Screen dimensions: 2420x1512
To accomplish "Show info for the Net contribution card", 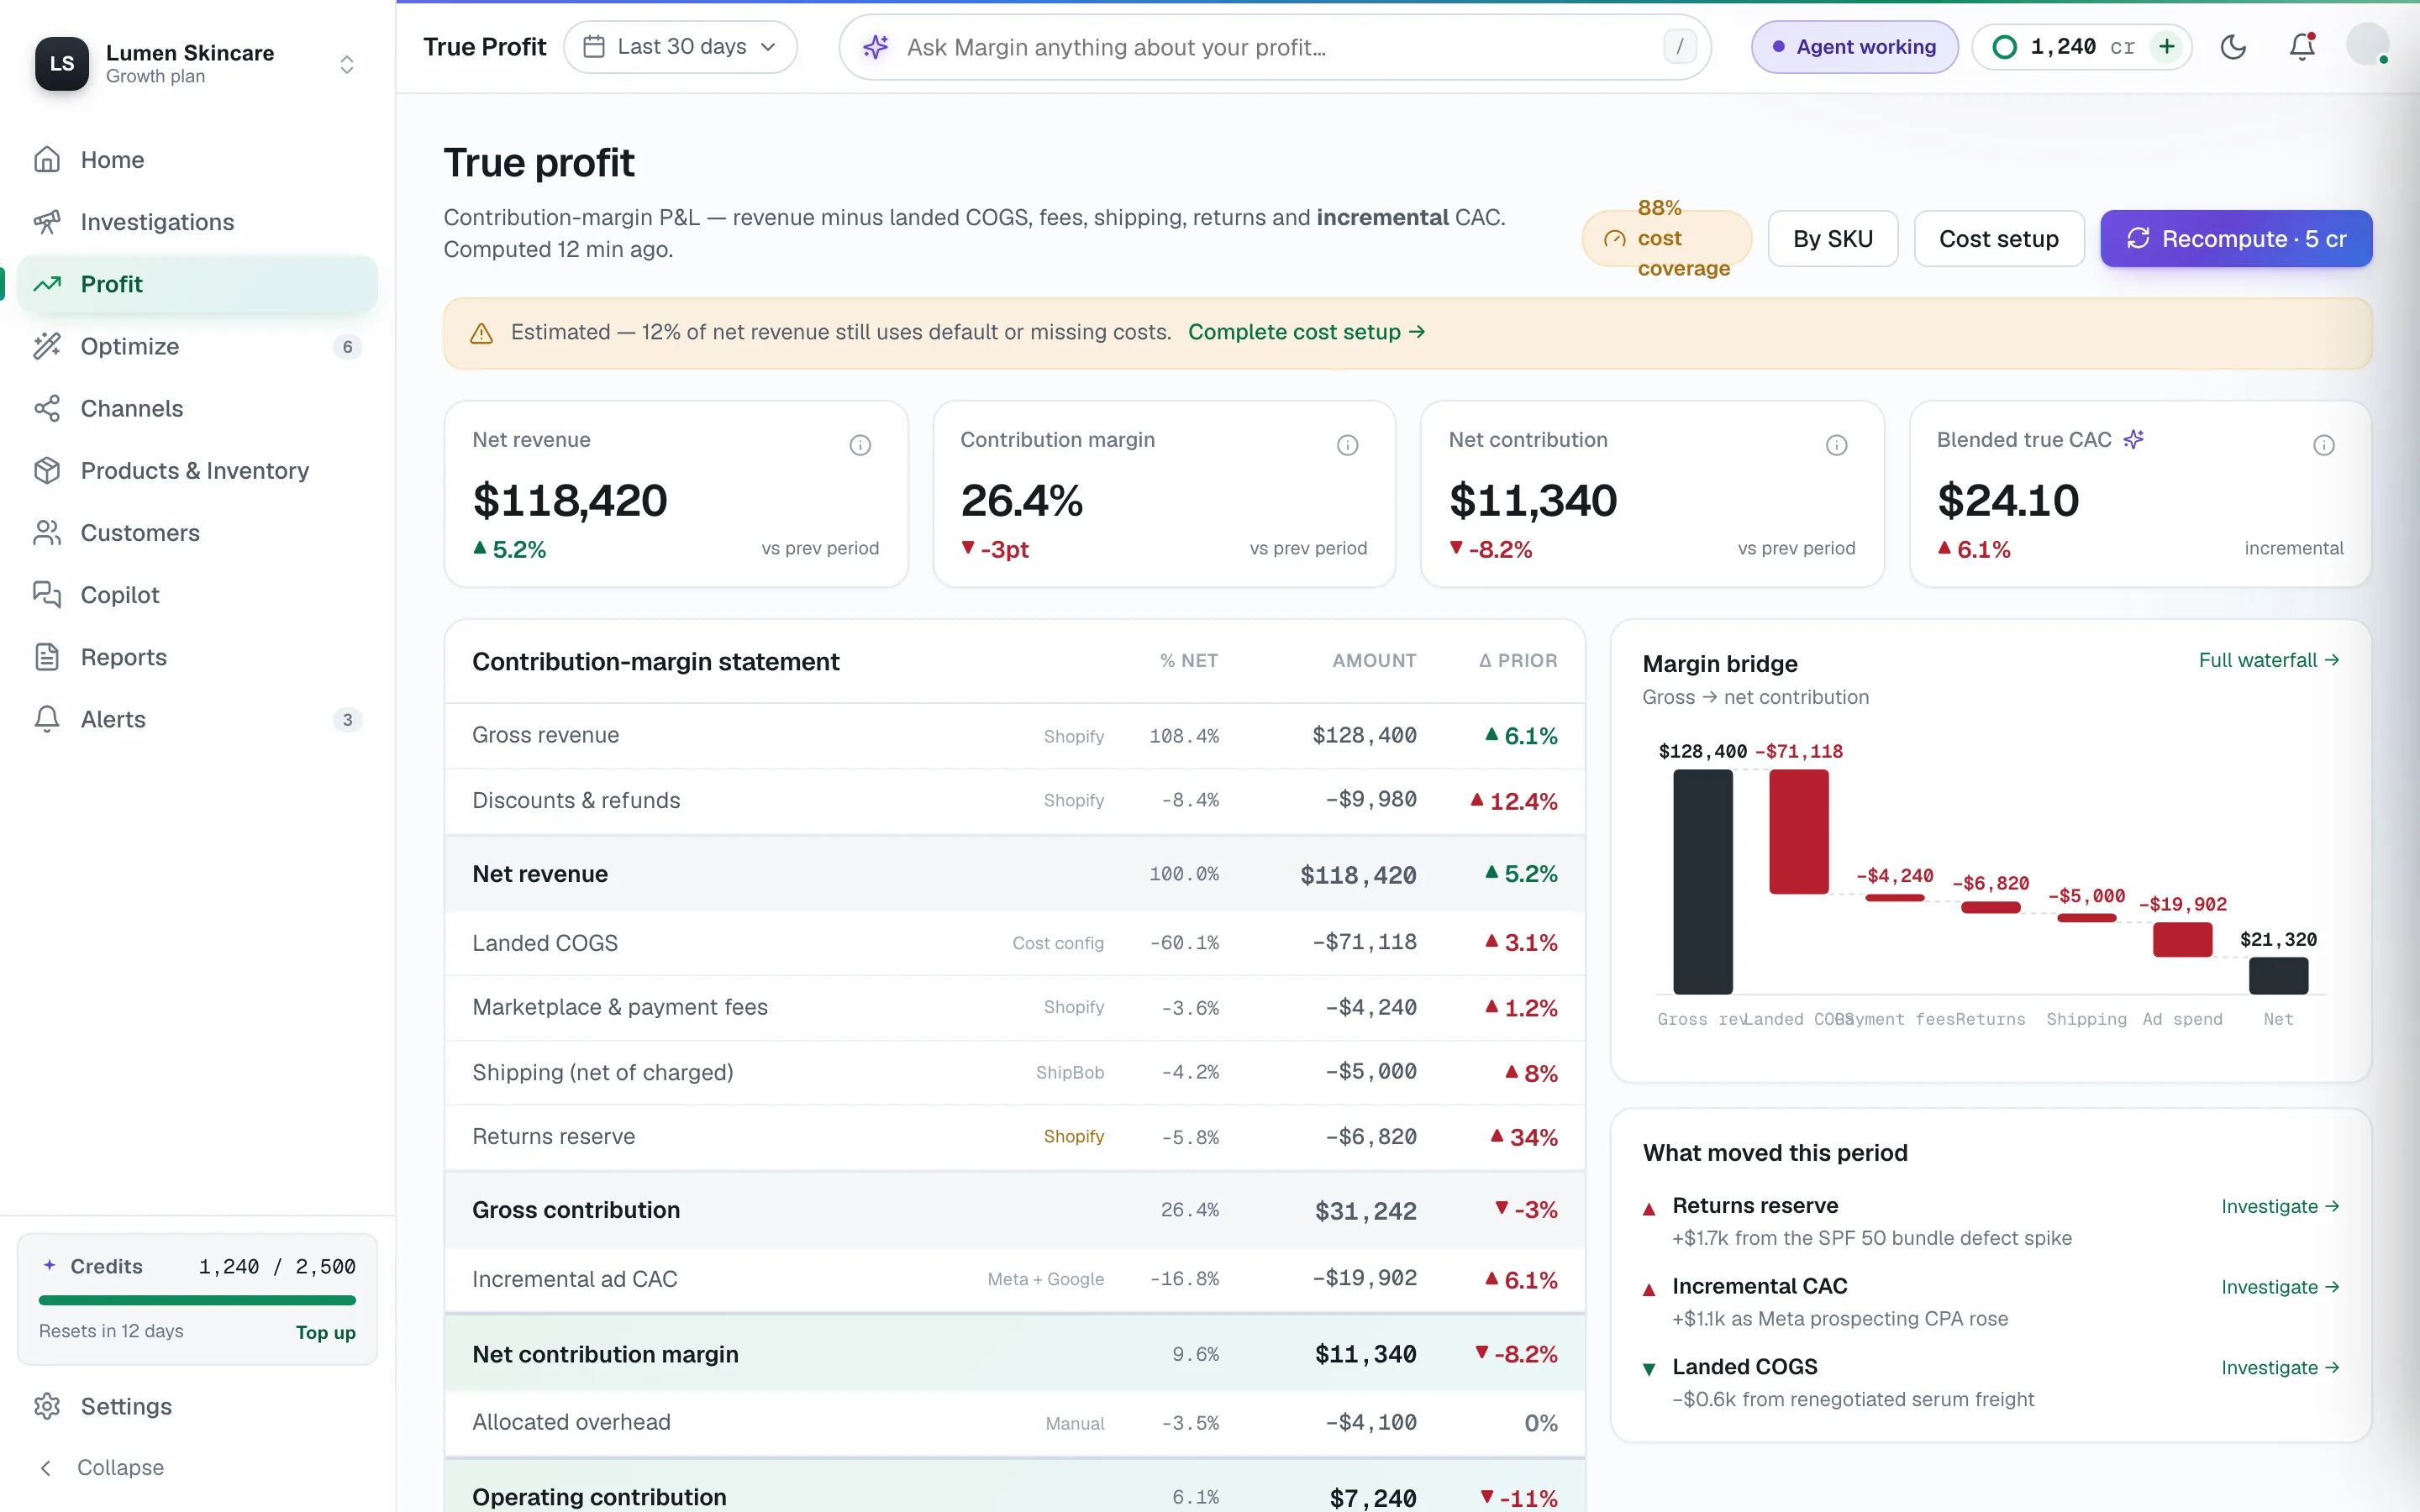I will click(1836, 445).
